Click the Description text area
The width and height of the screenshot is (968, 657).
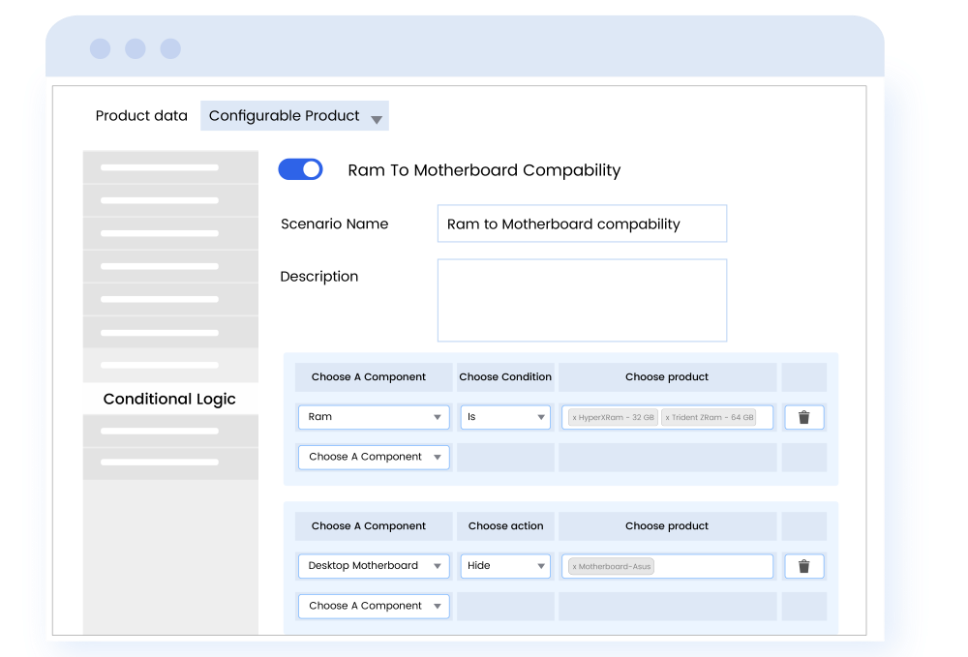coord(581,300)
